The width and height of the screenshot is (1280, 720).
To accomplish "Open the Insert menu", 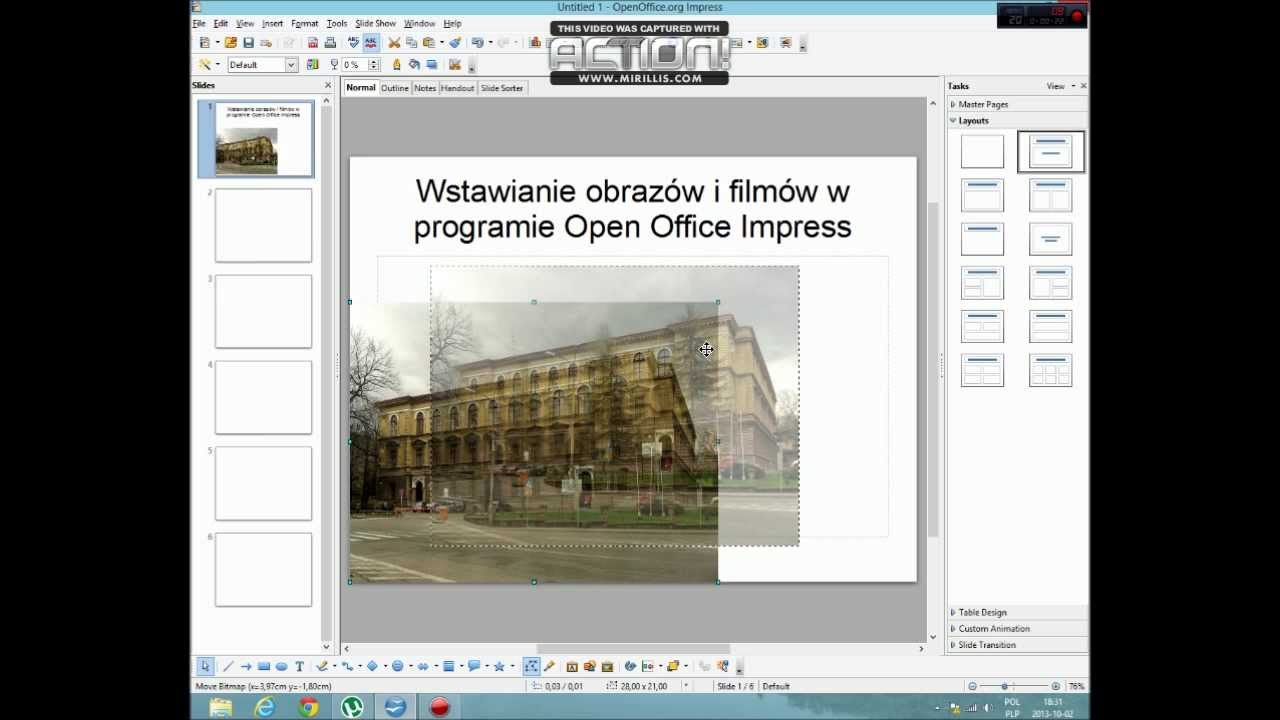I will pos(272,23).
